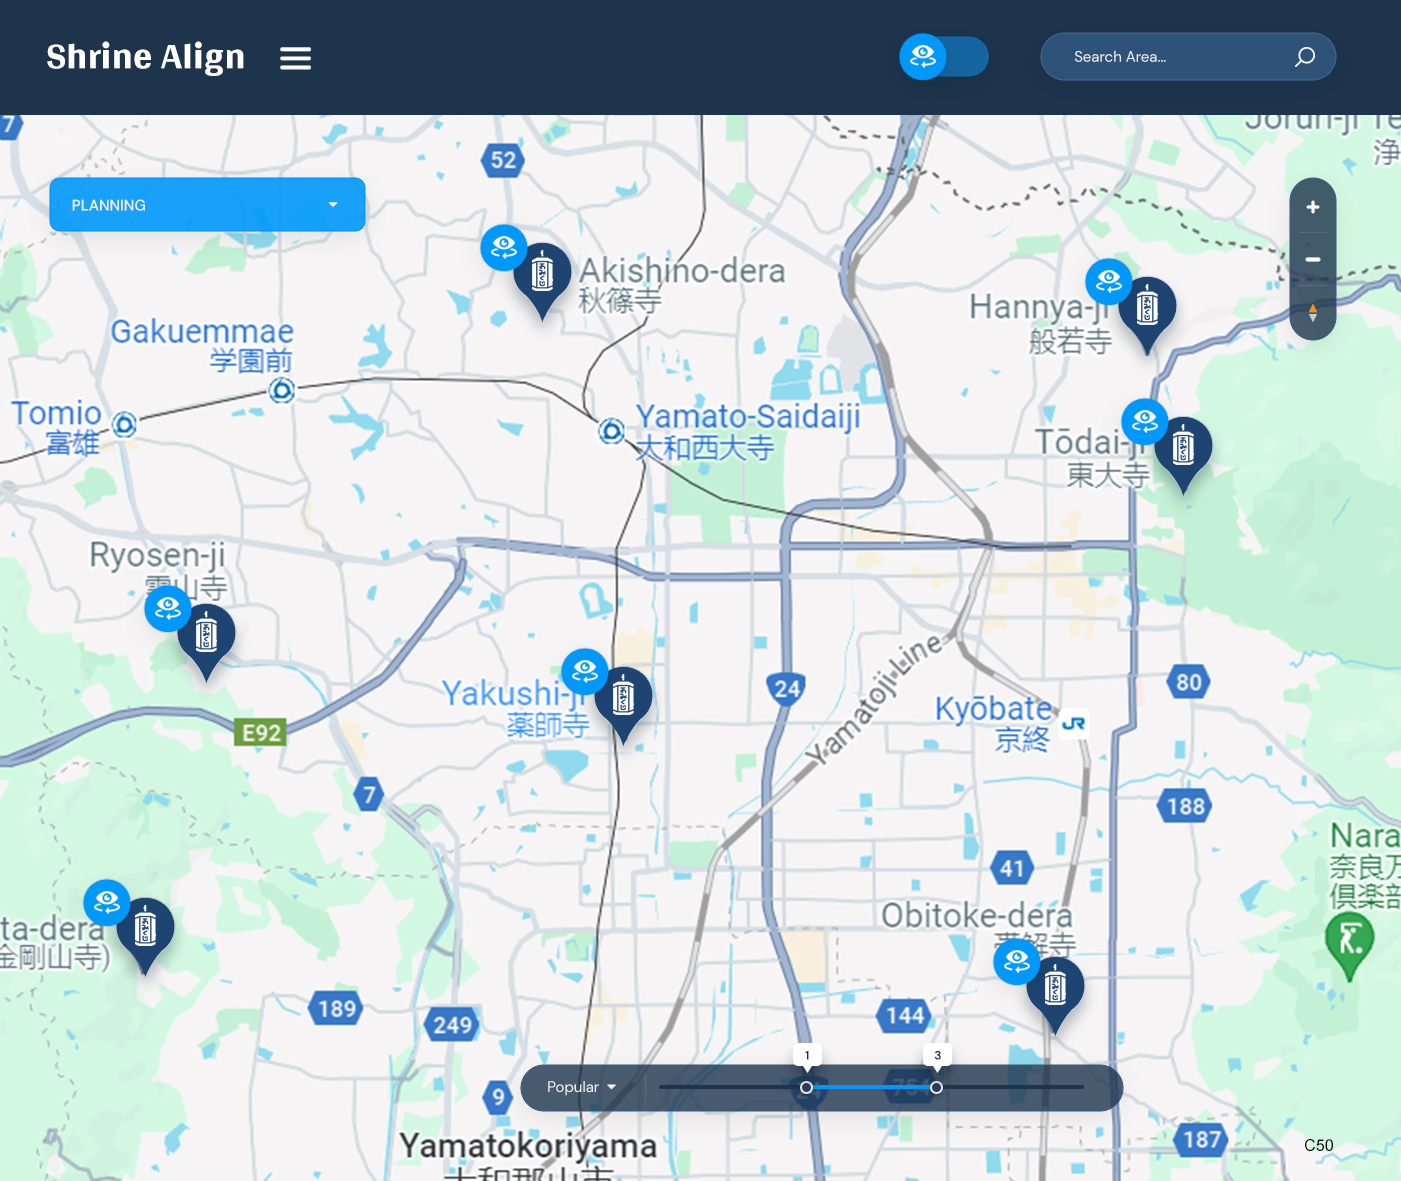Image resolution: width=1401 pixels, height=1181 pixels.
Task: Click the route 9 shield
Action: click(498, 1097)
